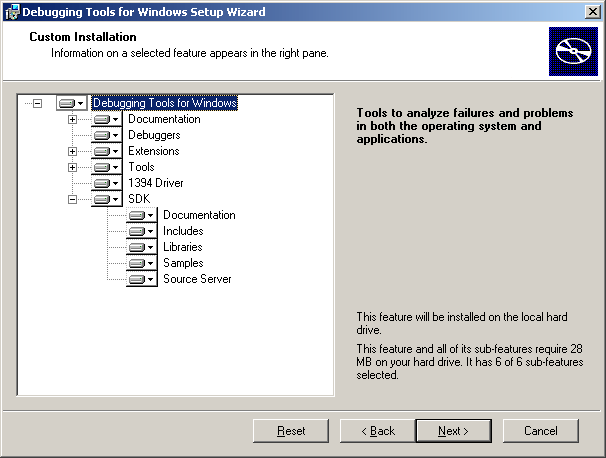Viewport: 606px width, 458px height.
Task: Open install-state dropdown for Debuggers
Action: coord(107,135)
